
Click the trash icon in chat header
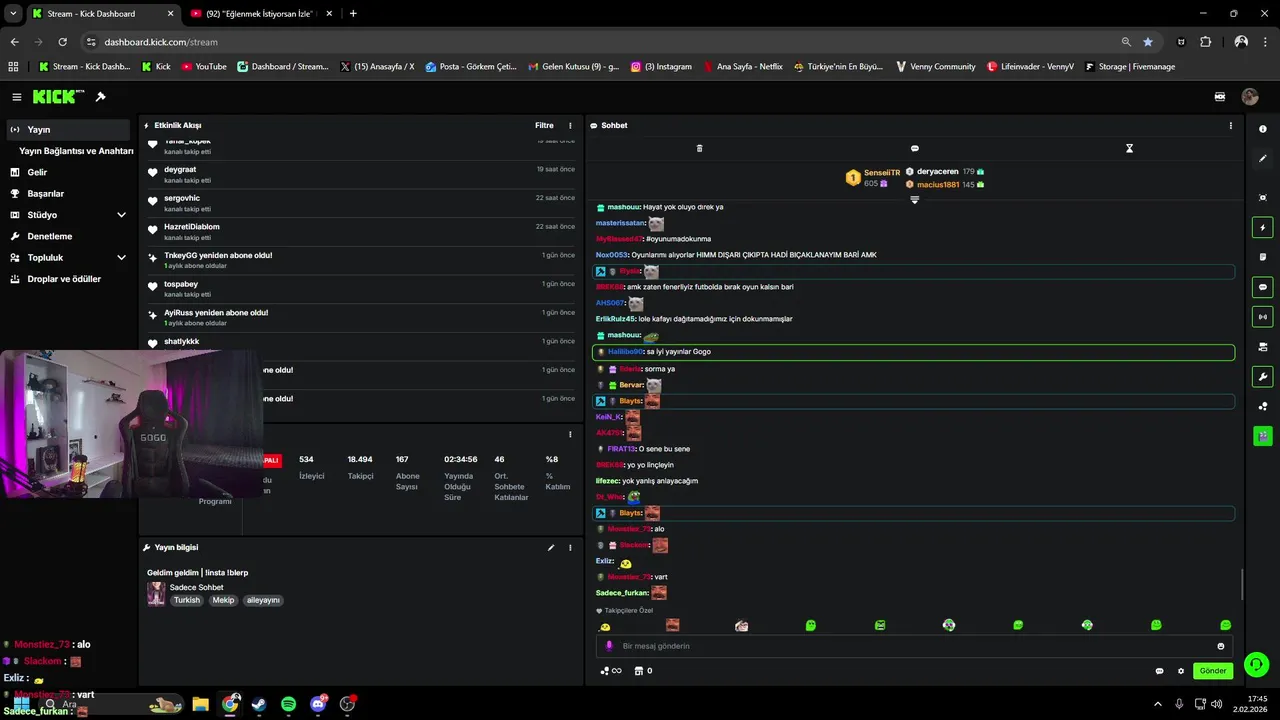(x=699, y=148)
